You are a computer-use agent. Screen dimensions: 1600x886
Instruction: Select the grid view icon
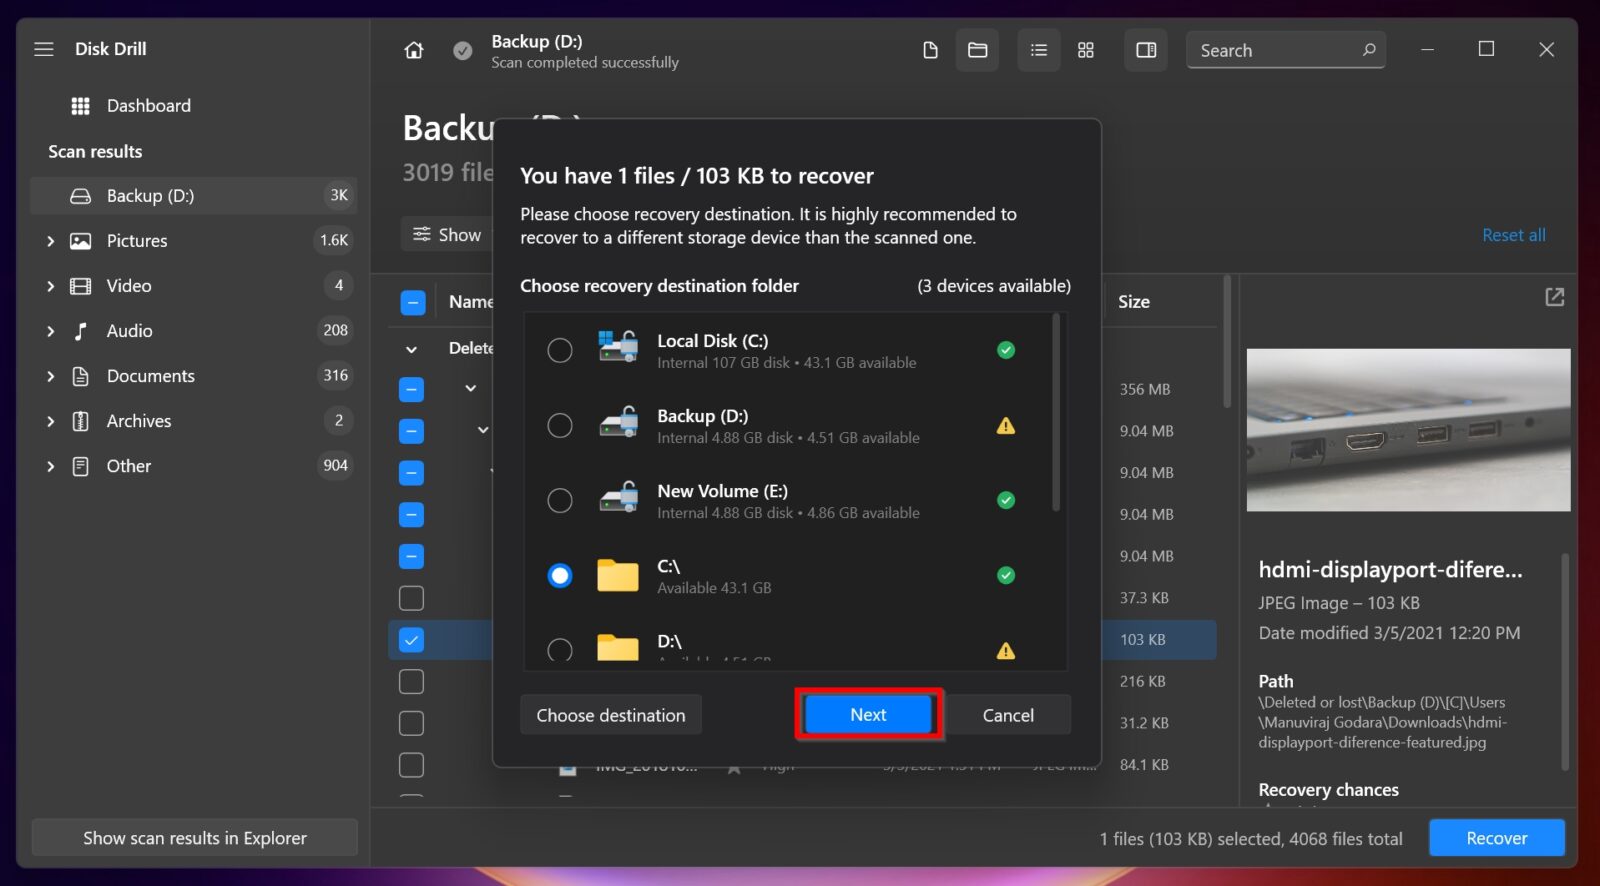tap(1086, 50)
